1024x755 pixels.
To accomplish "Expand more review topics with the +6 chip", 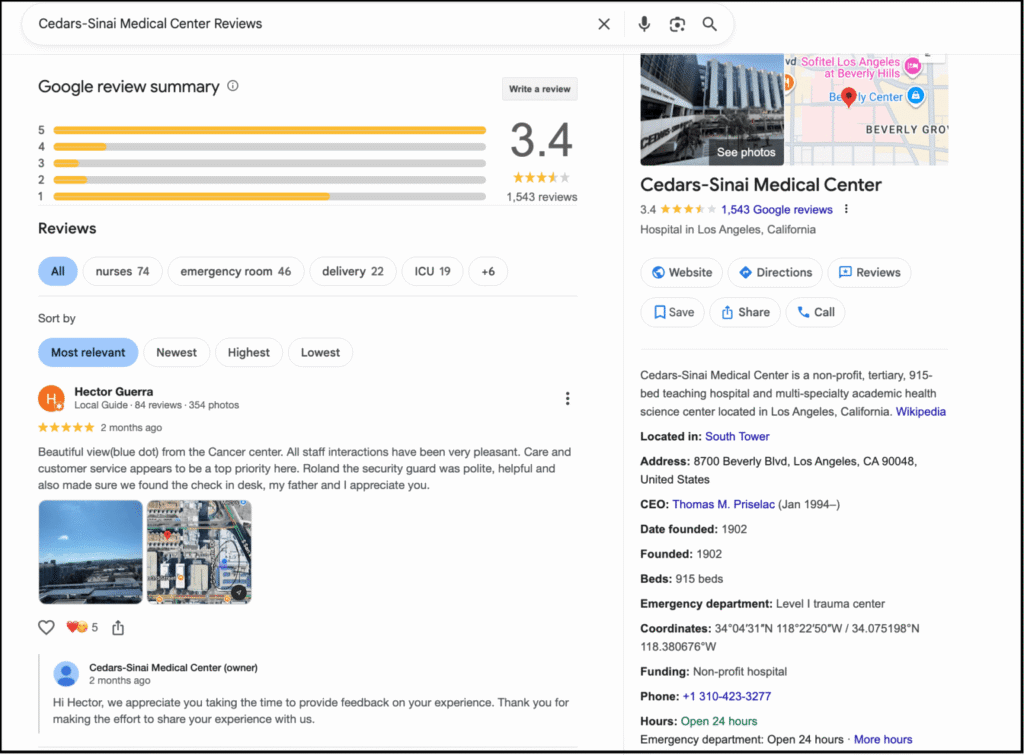I will click(488, 271).
